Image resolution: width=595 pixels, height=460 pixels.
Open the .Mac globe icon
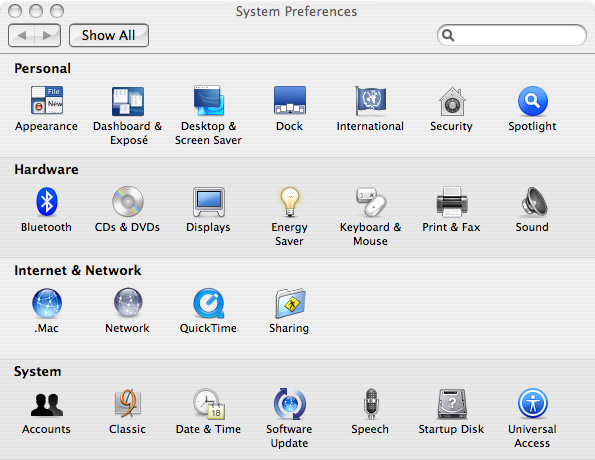coord(47,302)
